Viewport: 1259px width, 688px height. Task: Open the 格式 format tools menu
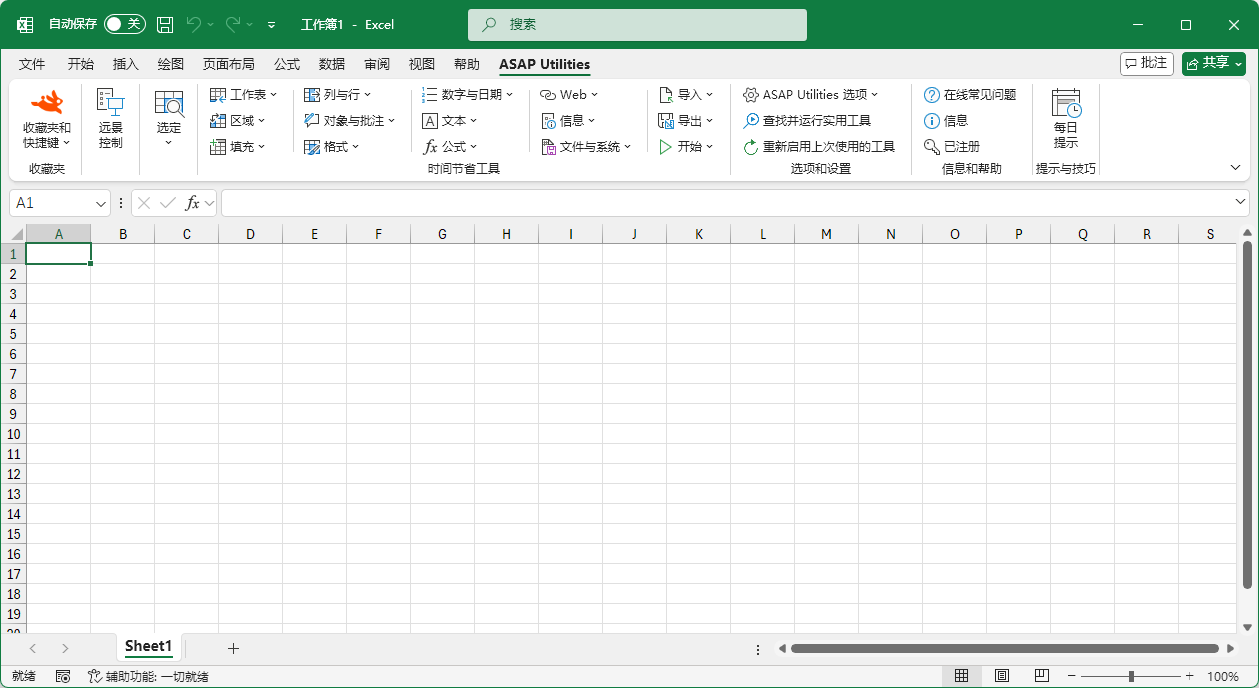pyautogui.click(x=331, y=147)
